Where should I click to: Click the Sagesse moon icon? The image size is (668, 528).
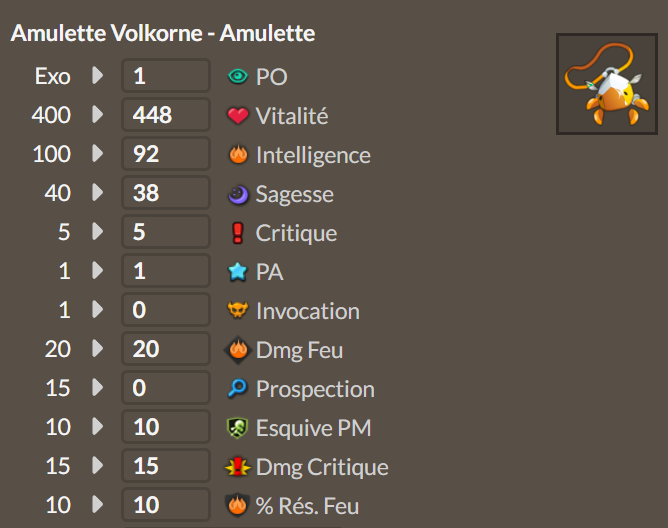coord(238,194)
